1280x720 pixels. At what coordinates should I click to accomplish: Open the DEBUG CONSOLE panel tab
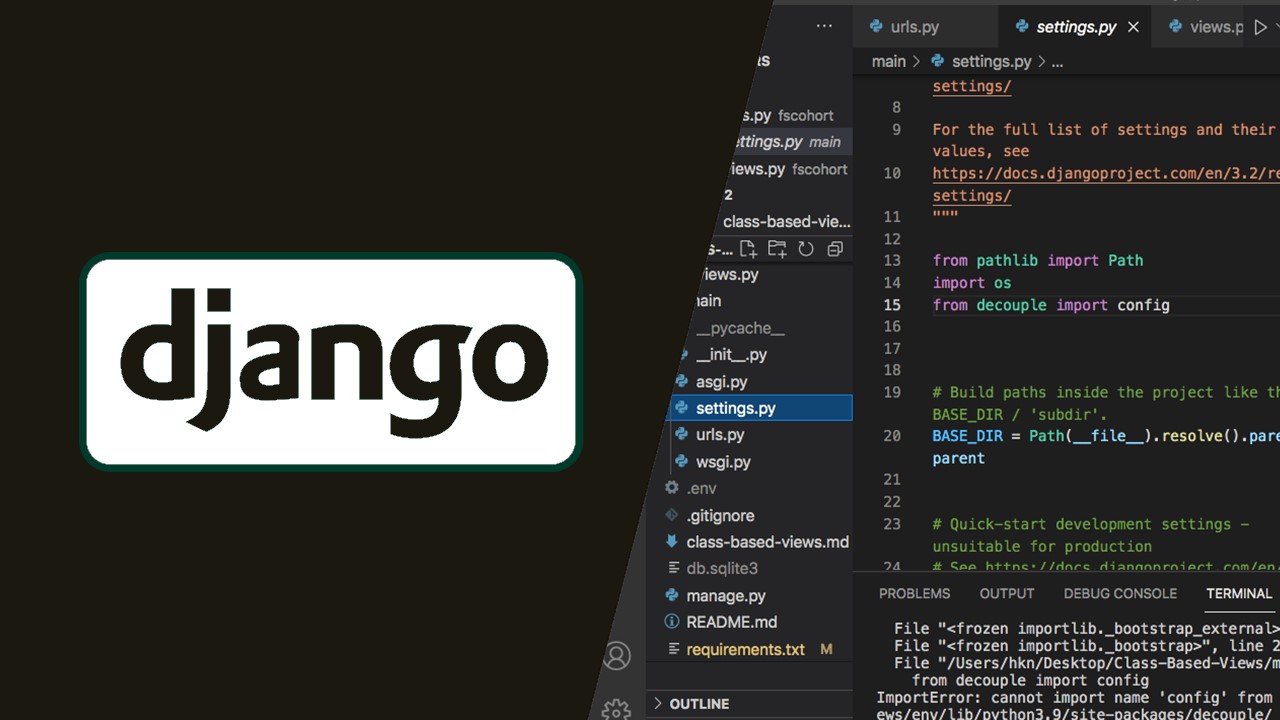click(x=1120, y=593)
